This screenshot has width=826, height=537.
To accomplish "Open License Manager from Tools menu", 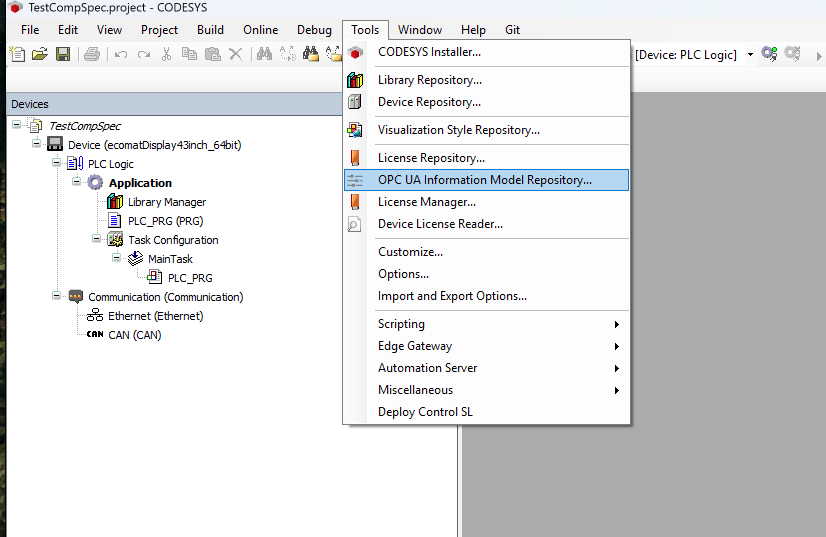I will [x=486, y=202].
